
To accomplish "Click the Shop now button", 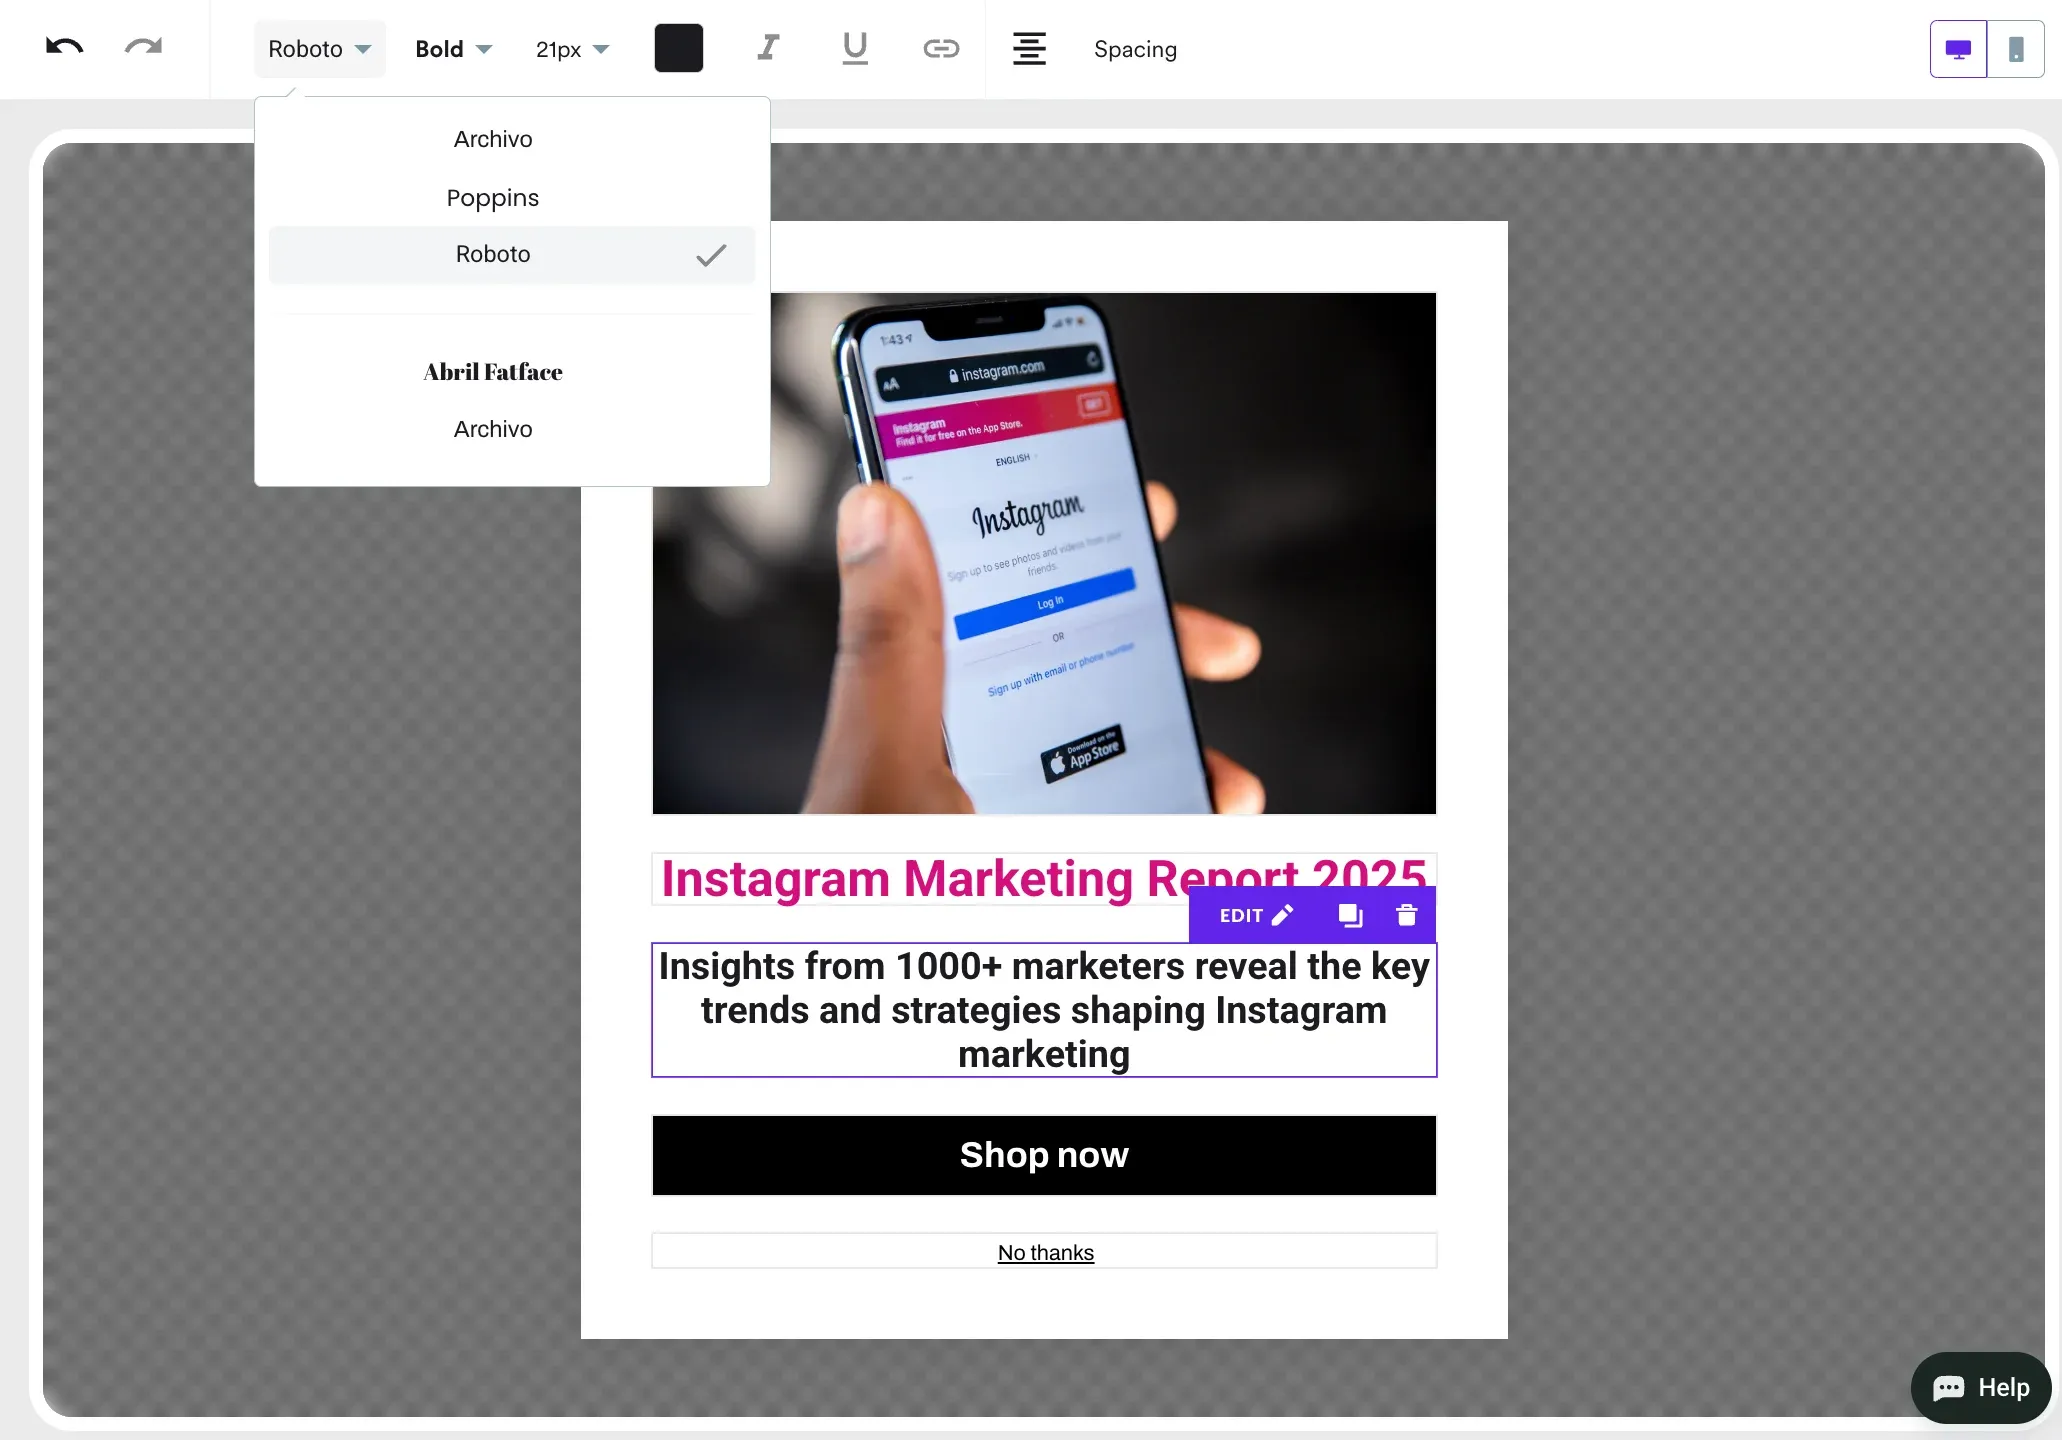I will [x=1044, y=1155].
